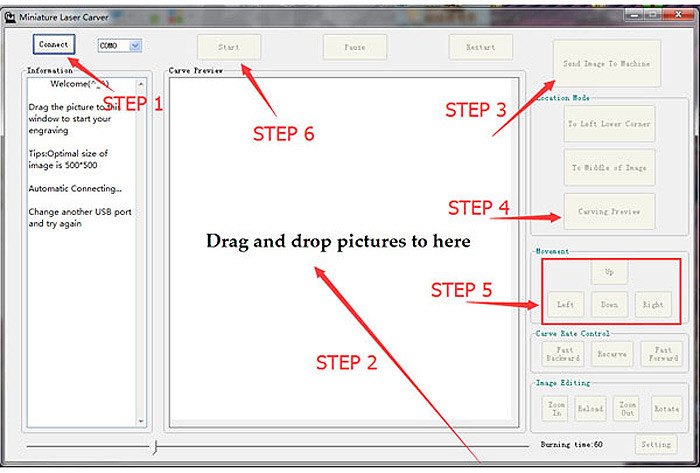Pause the carving process
Screen dimensions: 700x473
click(x=354, y=47)
